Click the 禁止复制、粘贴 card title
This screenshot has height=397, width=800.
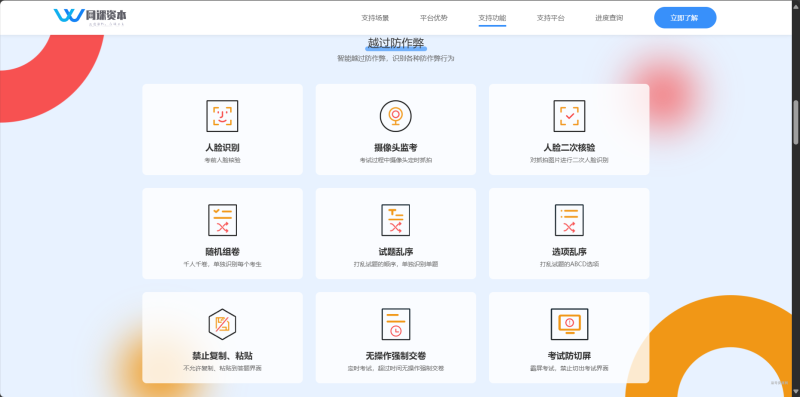coord(222,356)
